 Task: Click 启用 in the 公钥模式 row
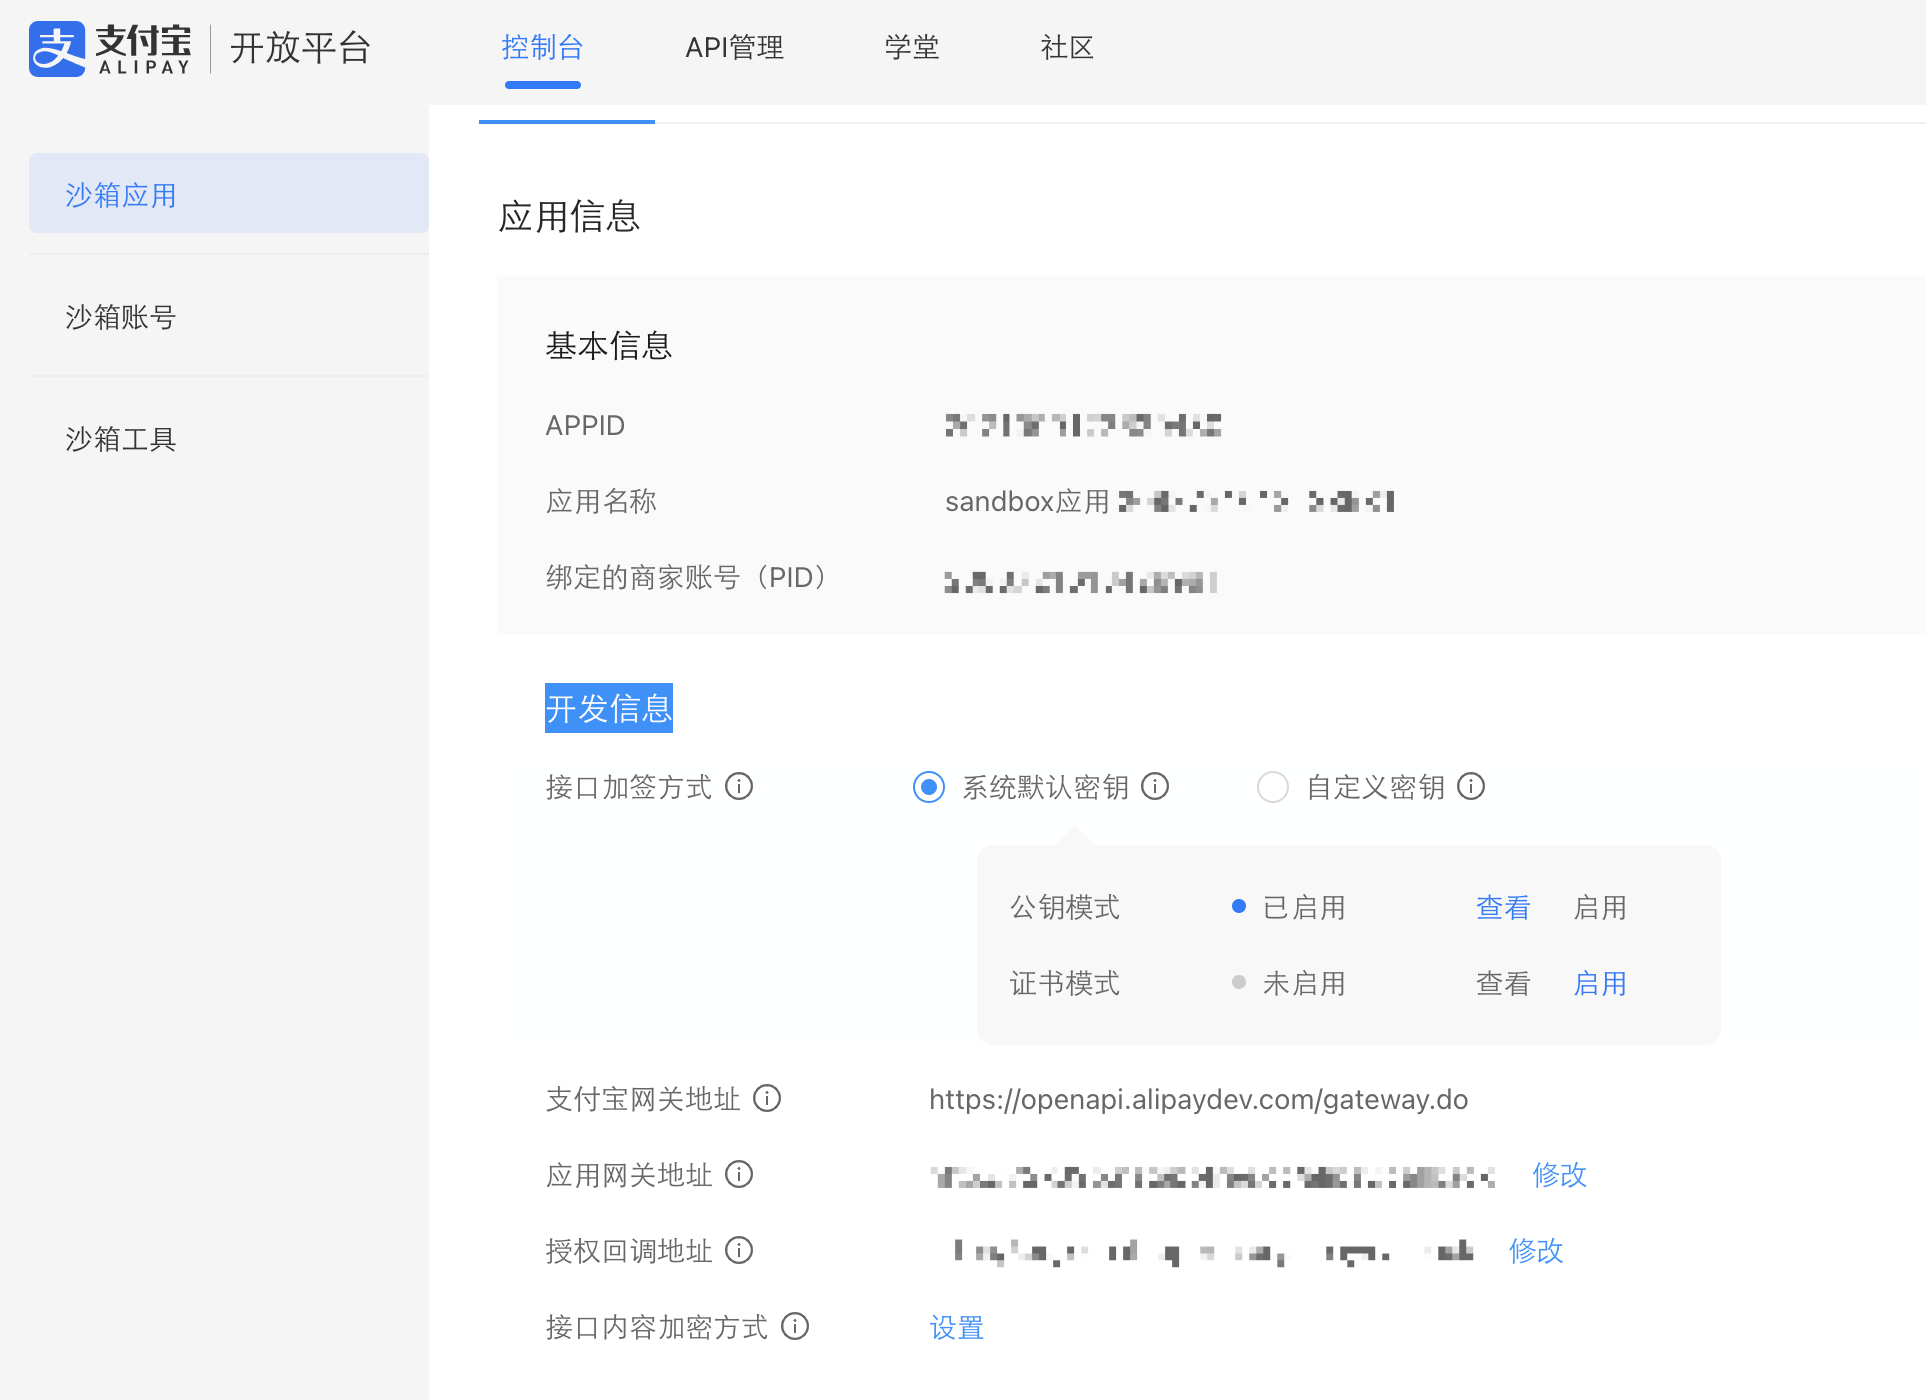[x=1600, y=907]
